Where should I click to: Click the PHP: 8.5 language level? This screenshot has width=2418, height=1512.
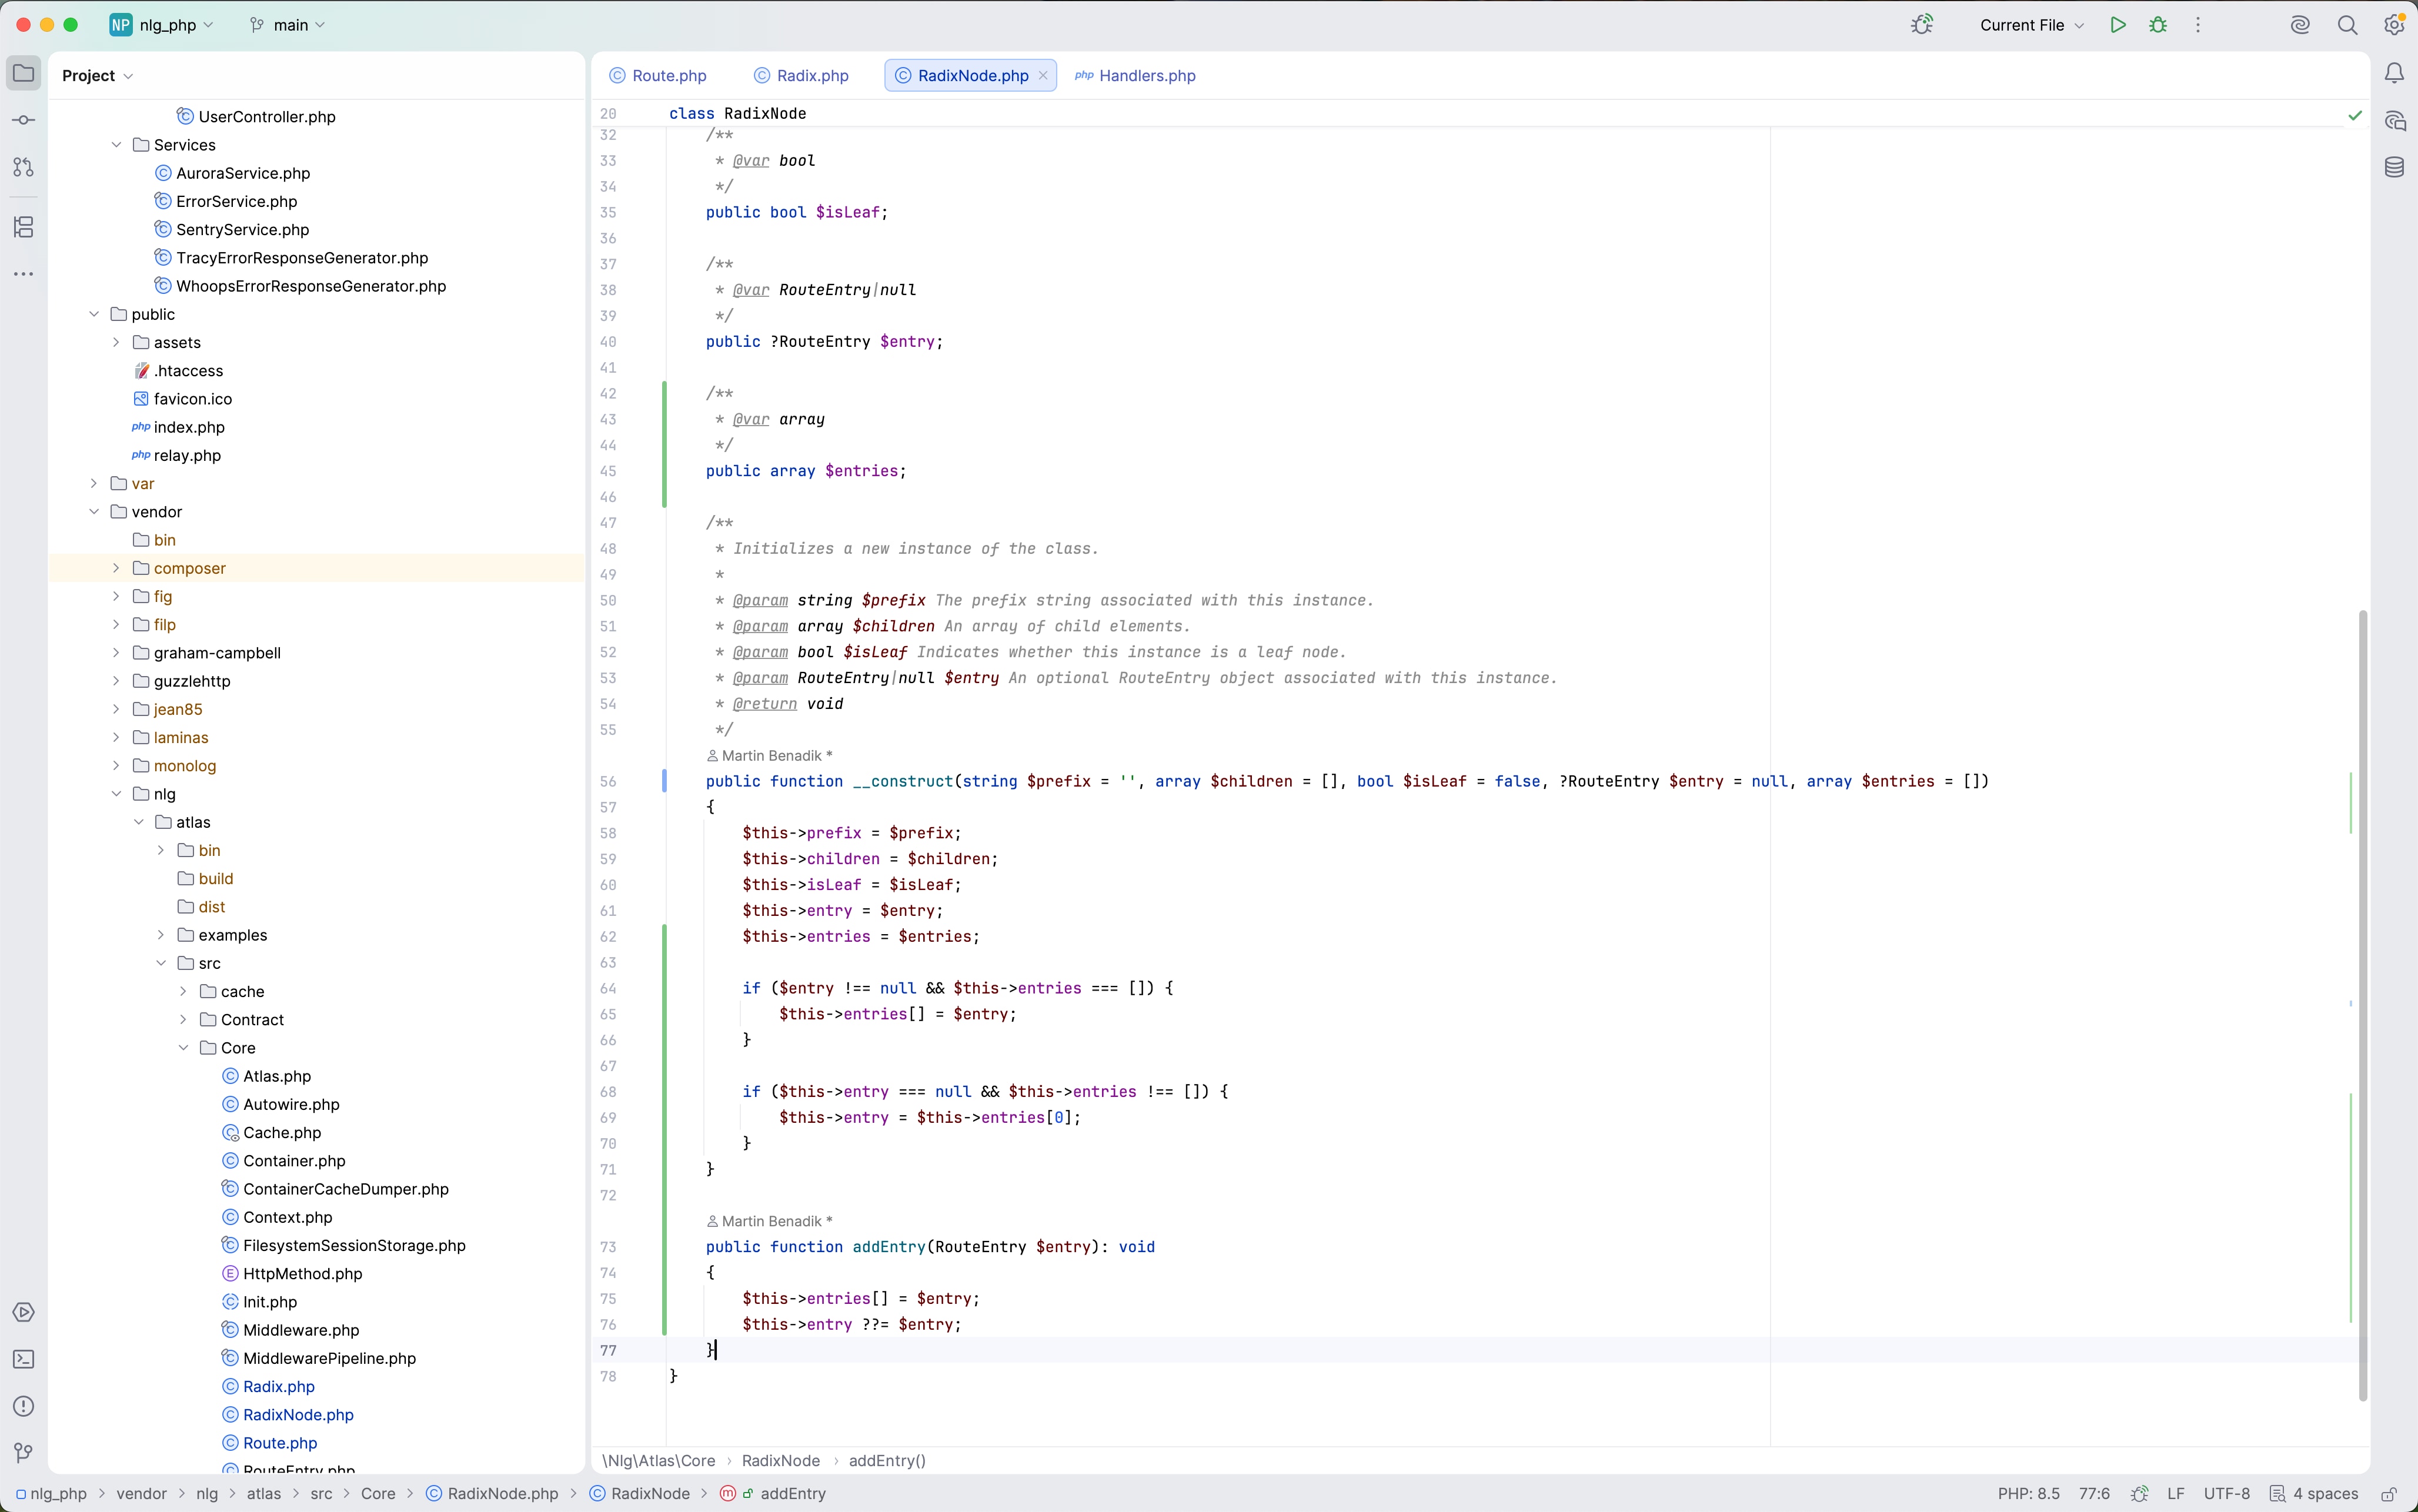pos(2028,1494)
